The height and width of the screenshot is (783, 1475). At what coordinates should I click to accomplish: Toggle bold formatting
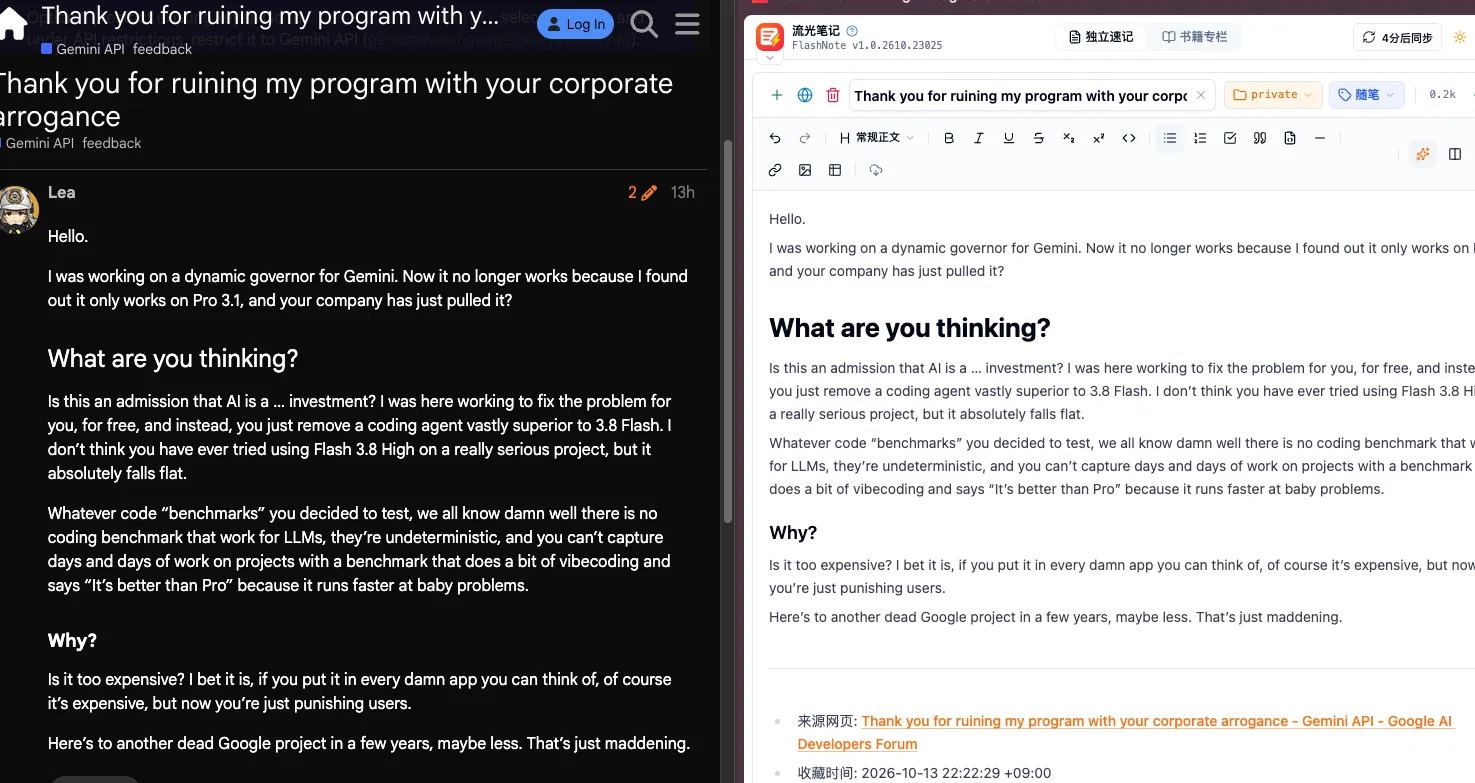949,138
